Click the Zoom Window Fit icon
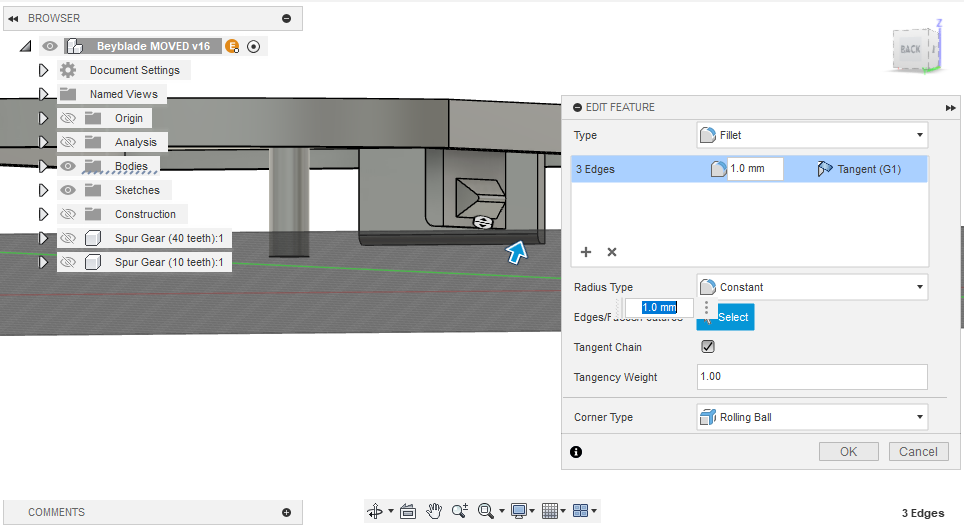964x527 pixels. pos(486,511)
